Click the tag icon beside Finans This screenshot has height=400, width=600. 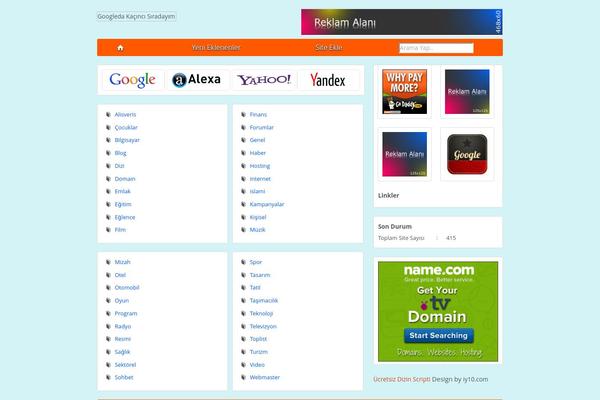(x=243, y=114)
